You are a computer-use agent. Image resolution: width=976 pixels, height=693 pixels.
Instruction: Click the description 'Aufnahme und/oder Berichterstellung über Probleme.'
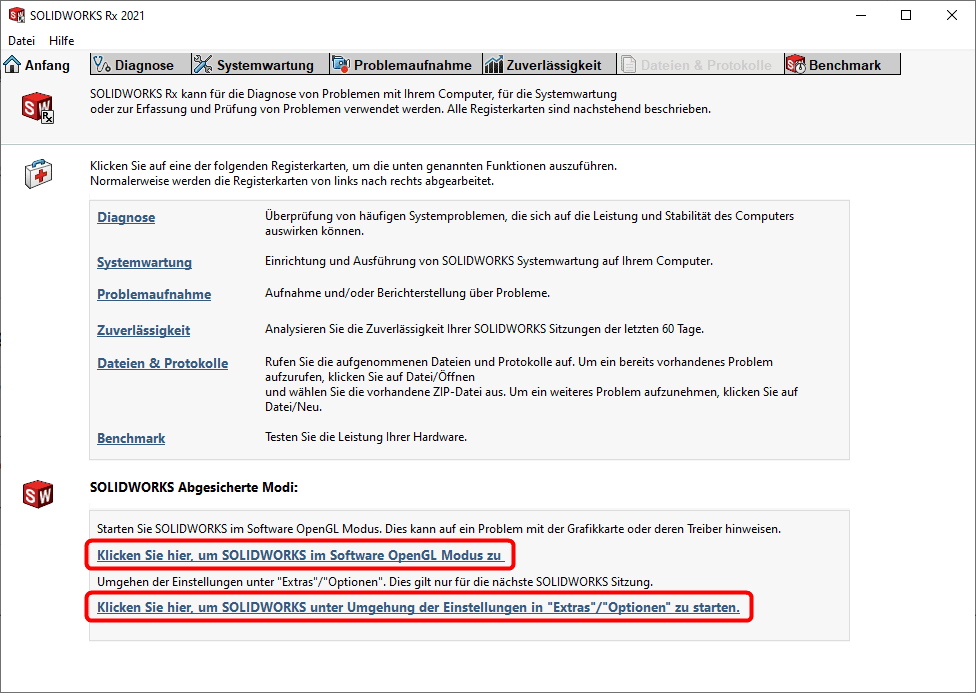coord(408,293)
